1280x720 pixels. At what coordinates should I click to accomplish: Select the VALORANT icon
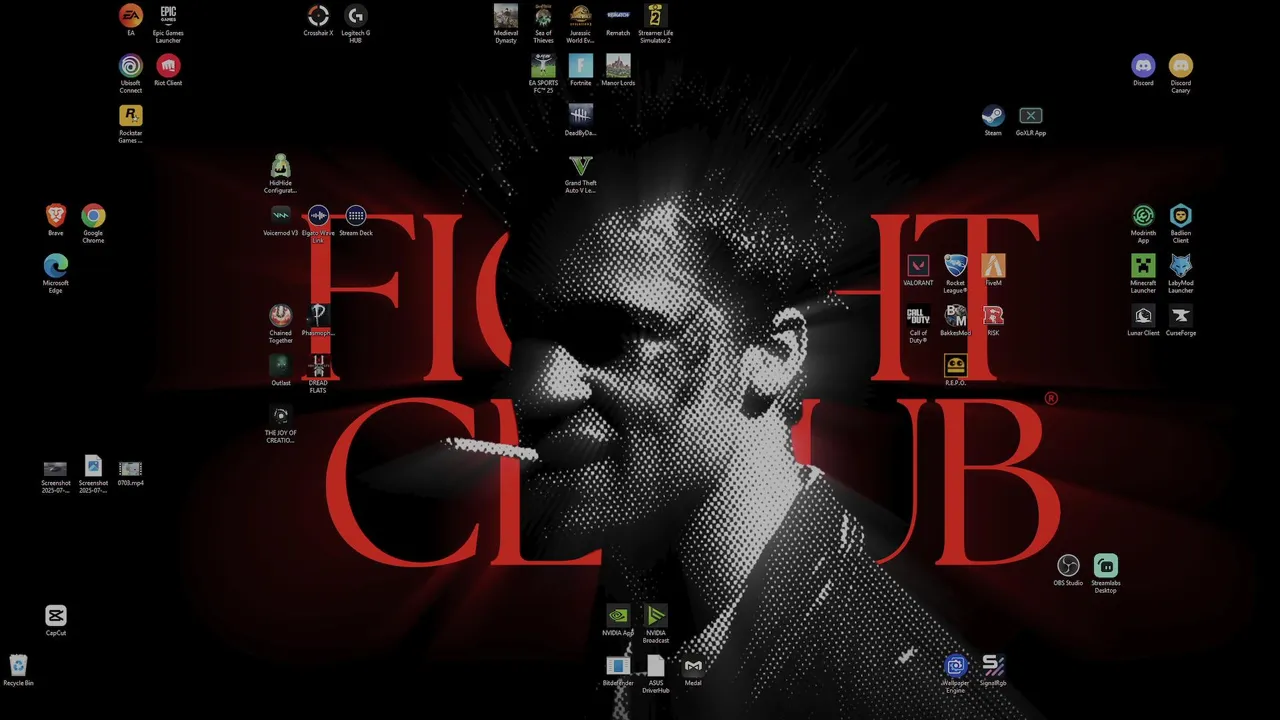pyautogui.click(x=918, y=266)
